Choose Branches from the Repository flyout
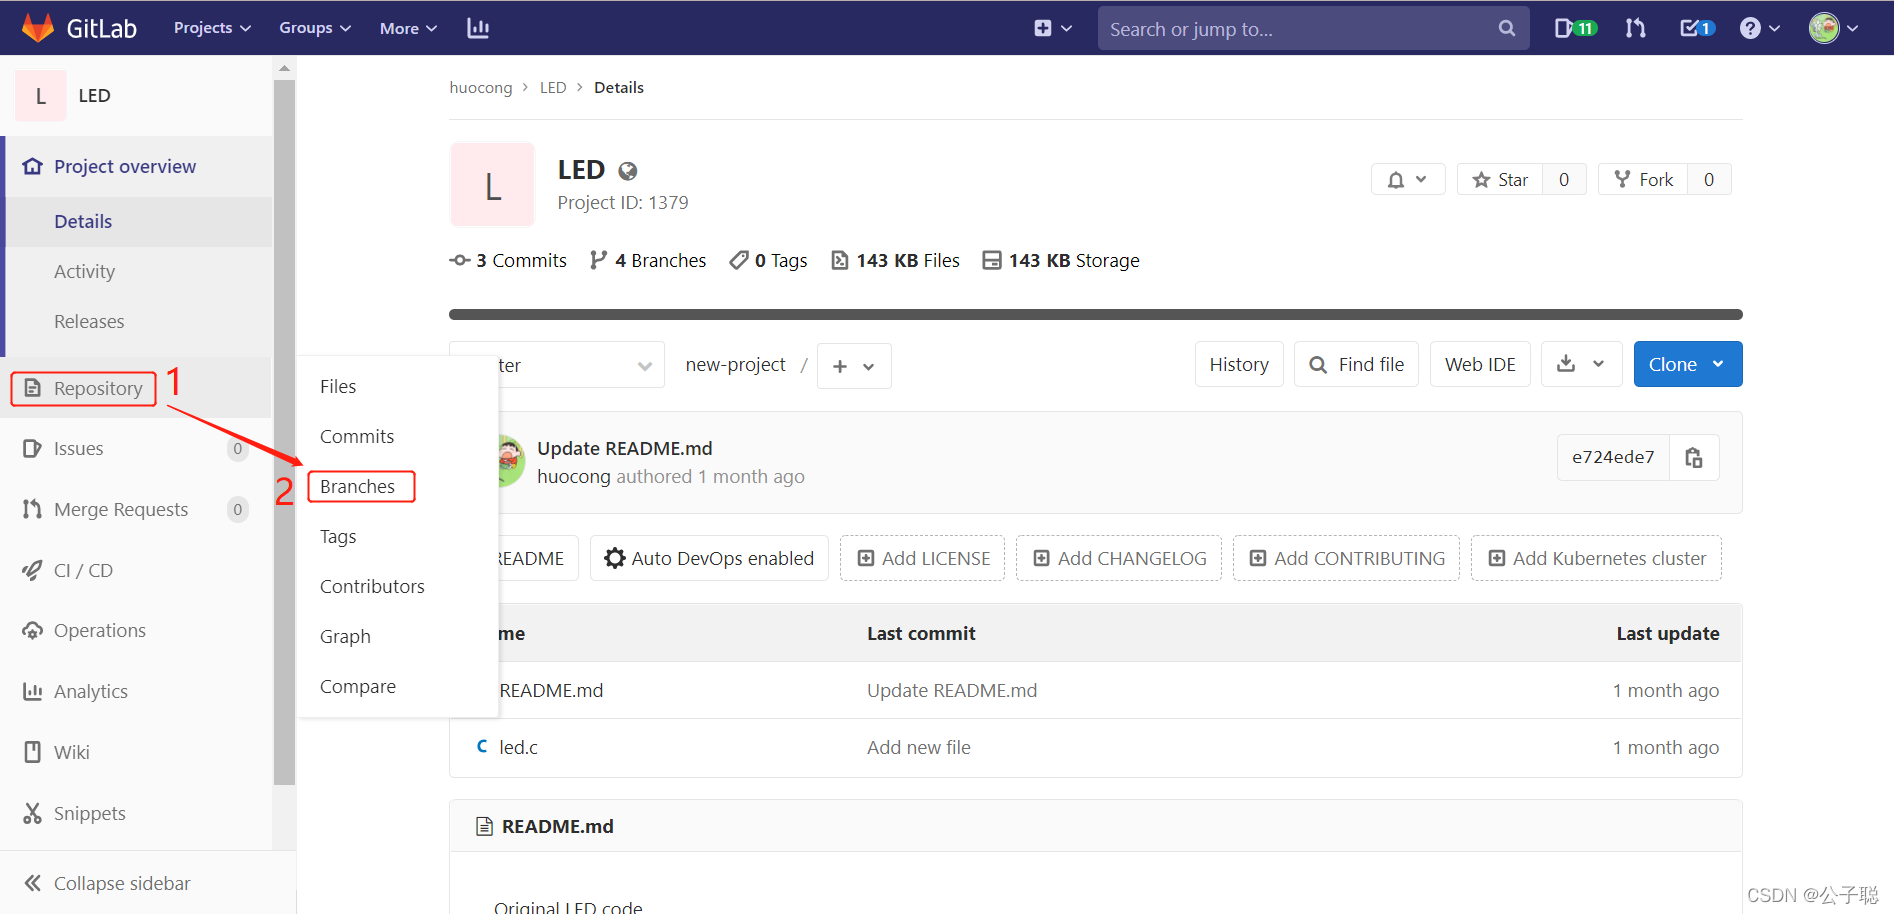 coord(358,486)
